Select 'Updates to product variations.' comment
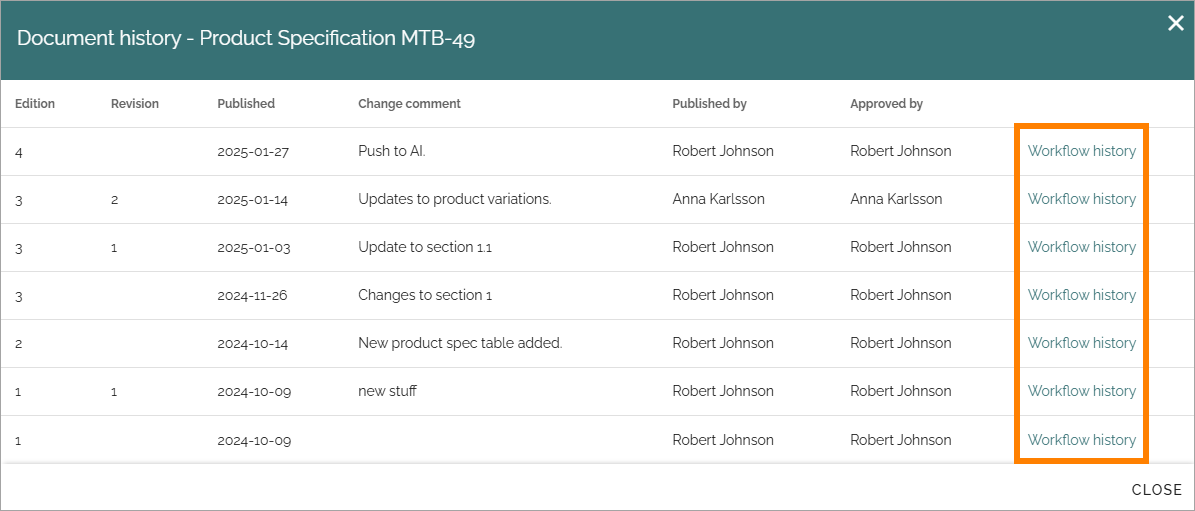 [455, 199]
